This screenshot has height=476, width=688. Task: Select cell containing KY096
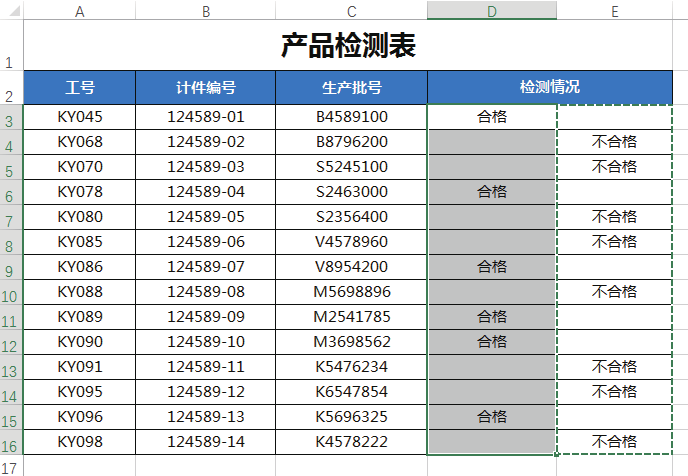79,417
